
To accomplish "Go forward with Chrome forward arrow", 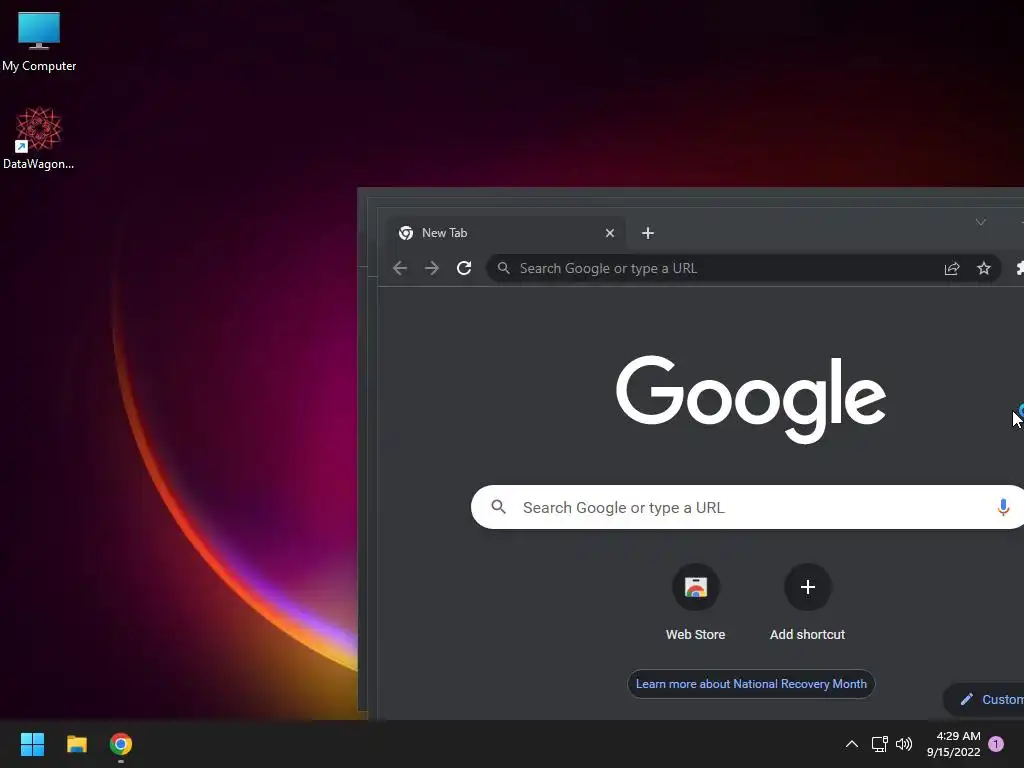I will (432, 268).
